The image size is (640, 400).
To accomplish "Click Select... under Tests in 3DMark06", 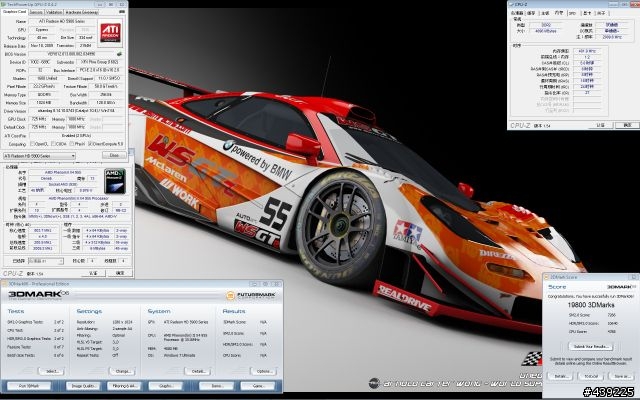I will pos(52,371).
